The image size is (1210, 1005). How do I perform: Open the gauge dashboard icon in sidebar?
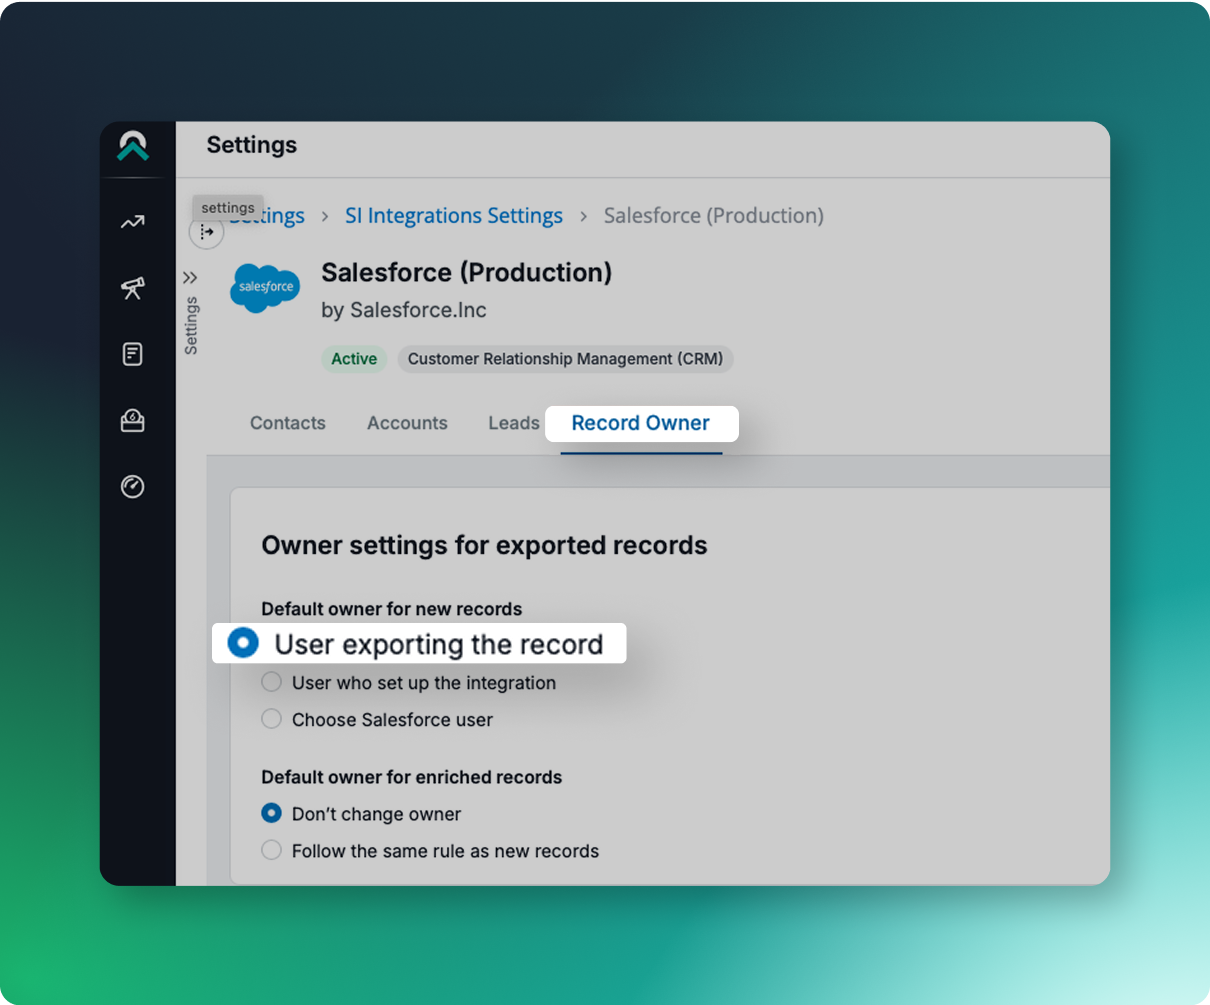[x=133, y=487]
